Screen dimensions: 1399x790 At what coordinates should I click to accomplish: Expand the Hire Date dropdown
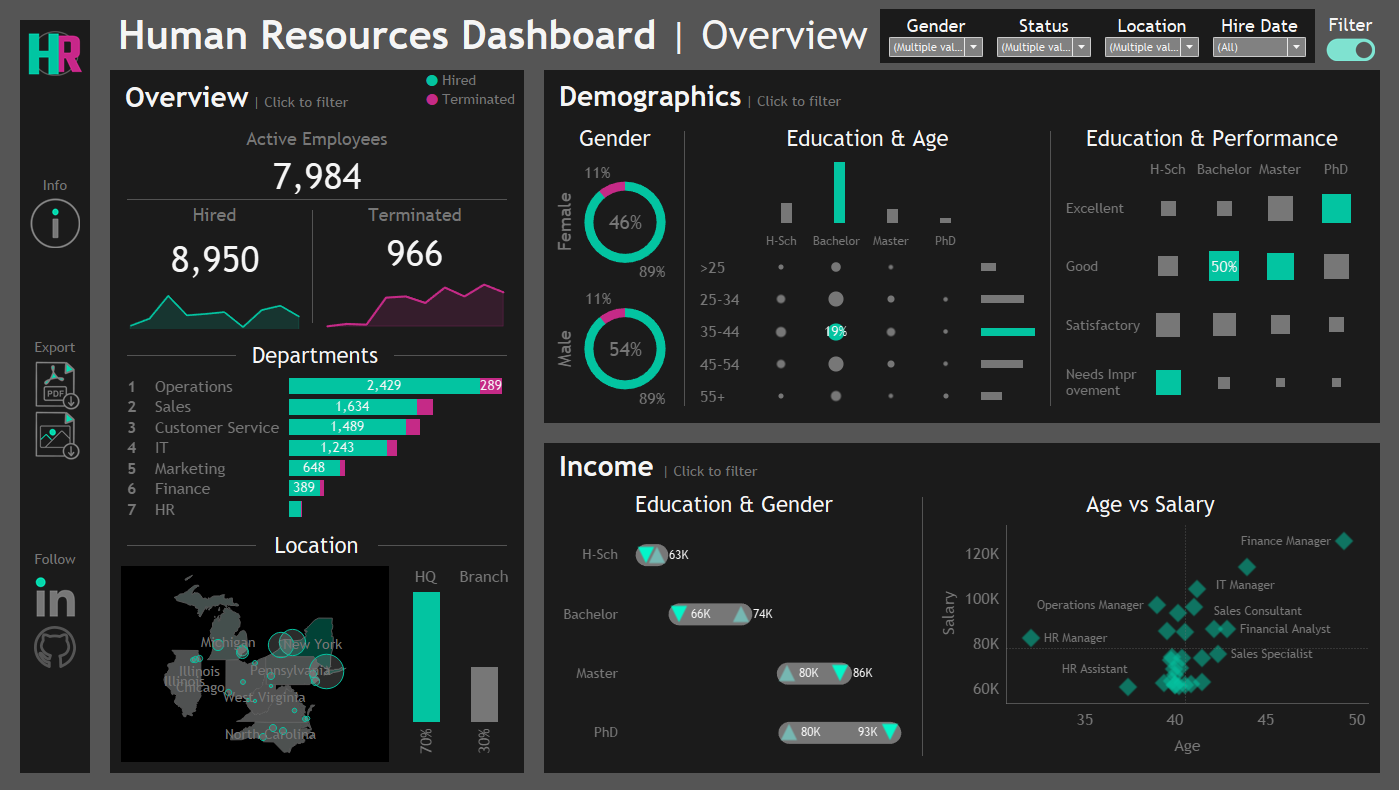click(1294, 46)
